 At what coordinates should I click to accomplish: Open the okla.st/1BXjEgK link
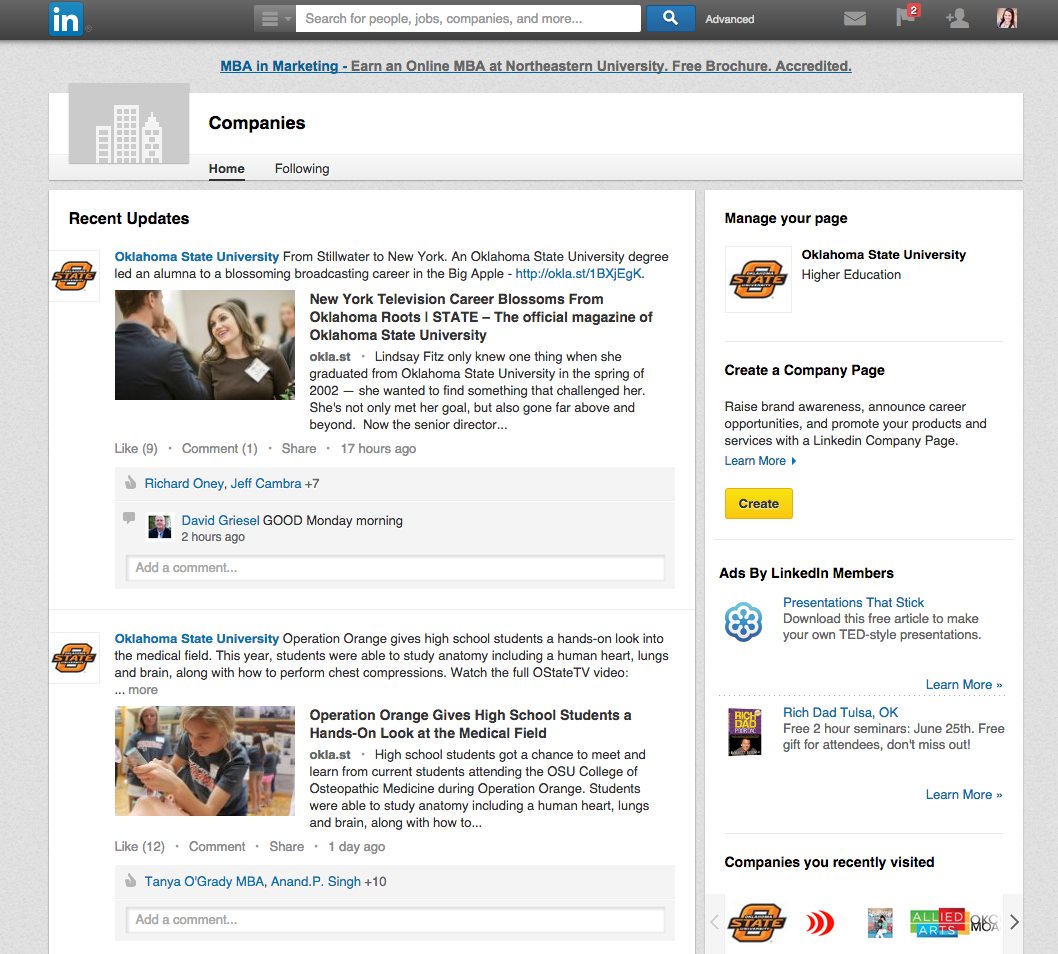click(579, 273)
